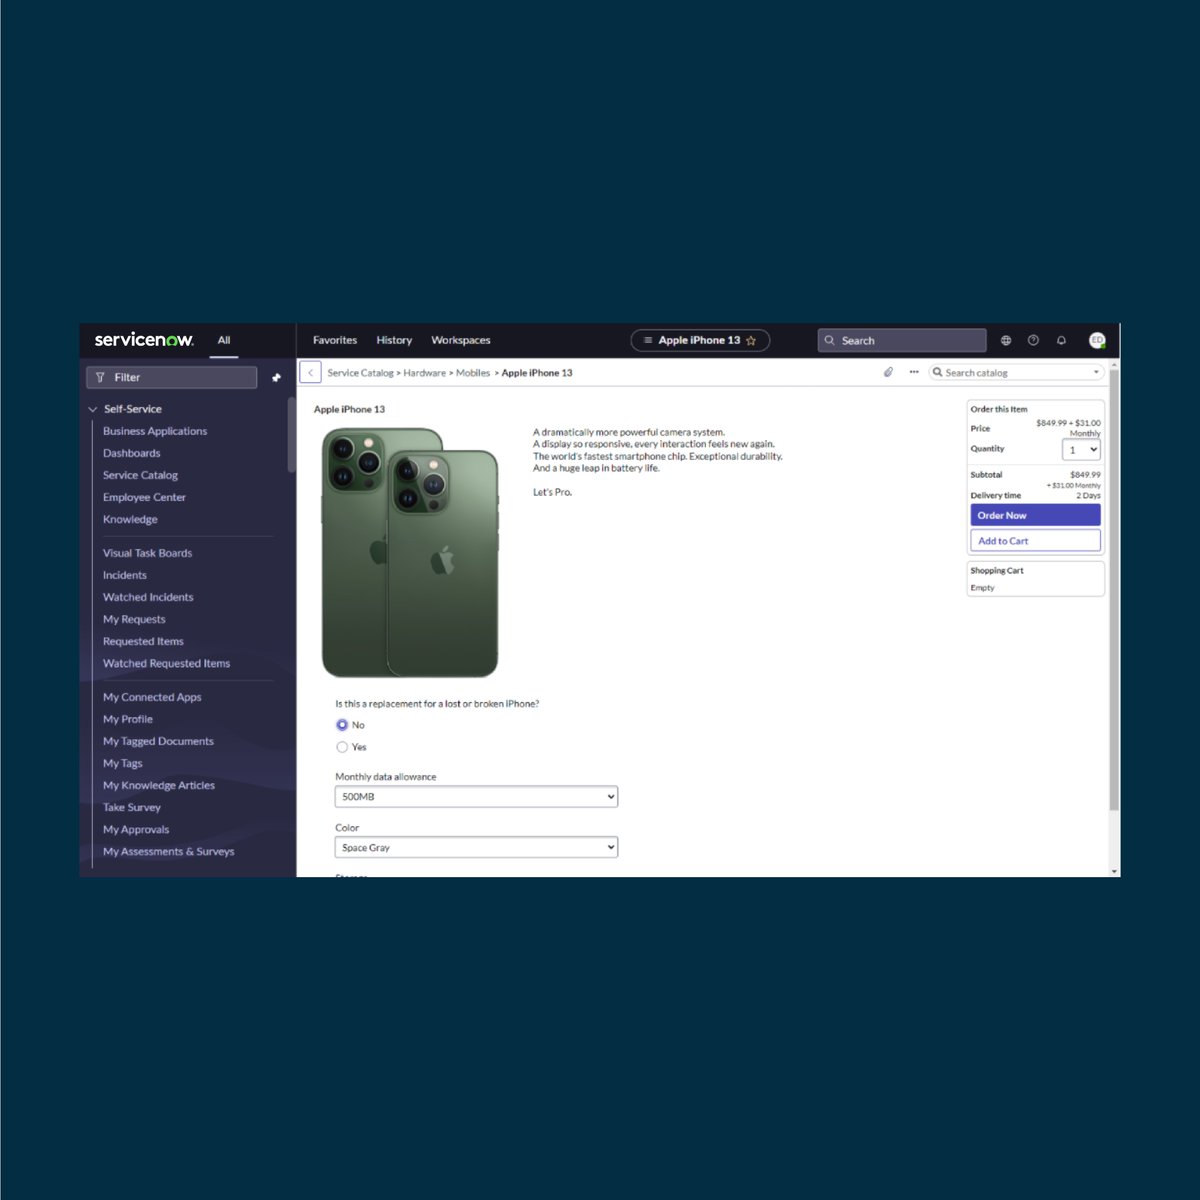Click the Search catalog magnifier icon
This screenshot has height=1200, width=1200.
937,372
